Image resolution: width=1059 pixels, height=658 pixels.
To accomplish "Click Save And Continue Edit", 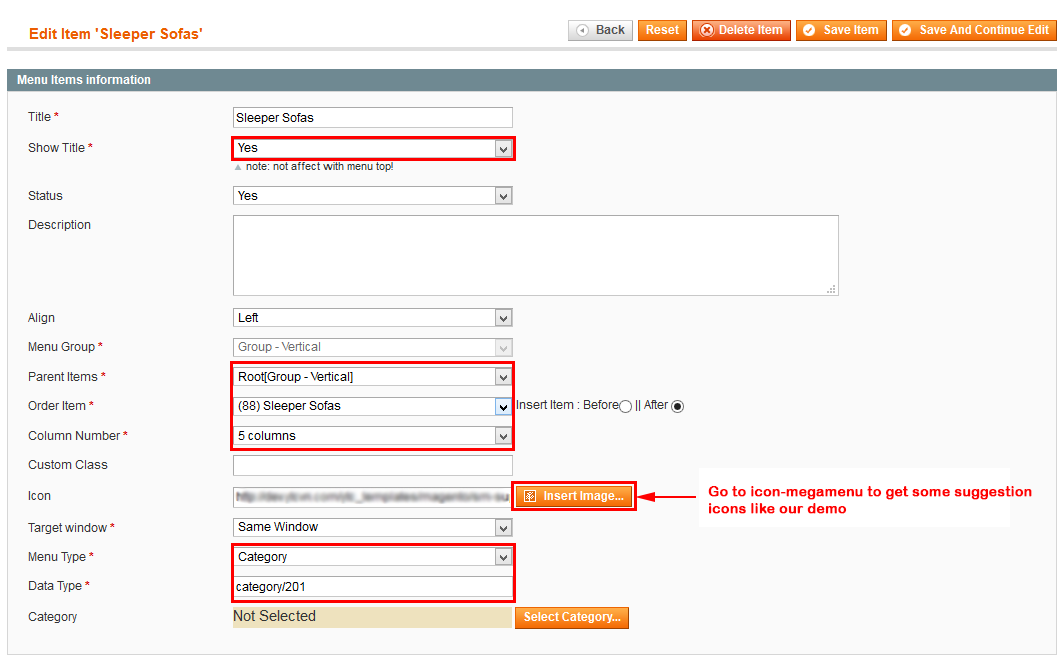I will pyautogui.click(x=974, y=30).
